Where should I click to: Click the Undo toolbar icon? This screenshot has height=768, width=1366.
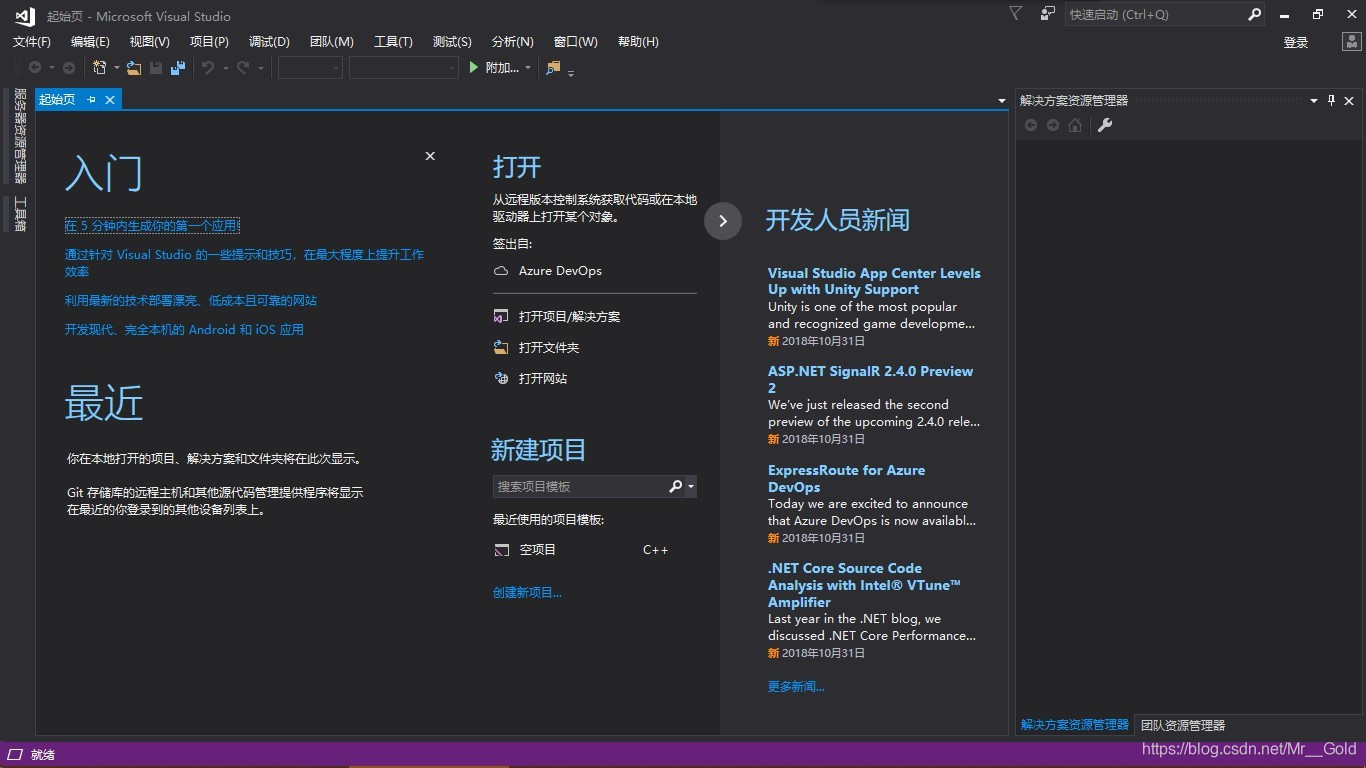click(208, 68)
